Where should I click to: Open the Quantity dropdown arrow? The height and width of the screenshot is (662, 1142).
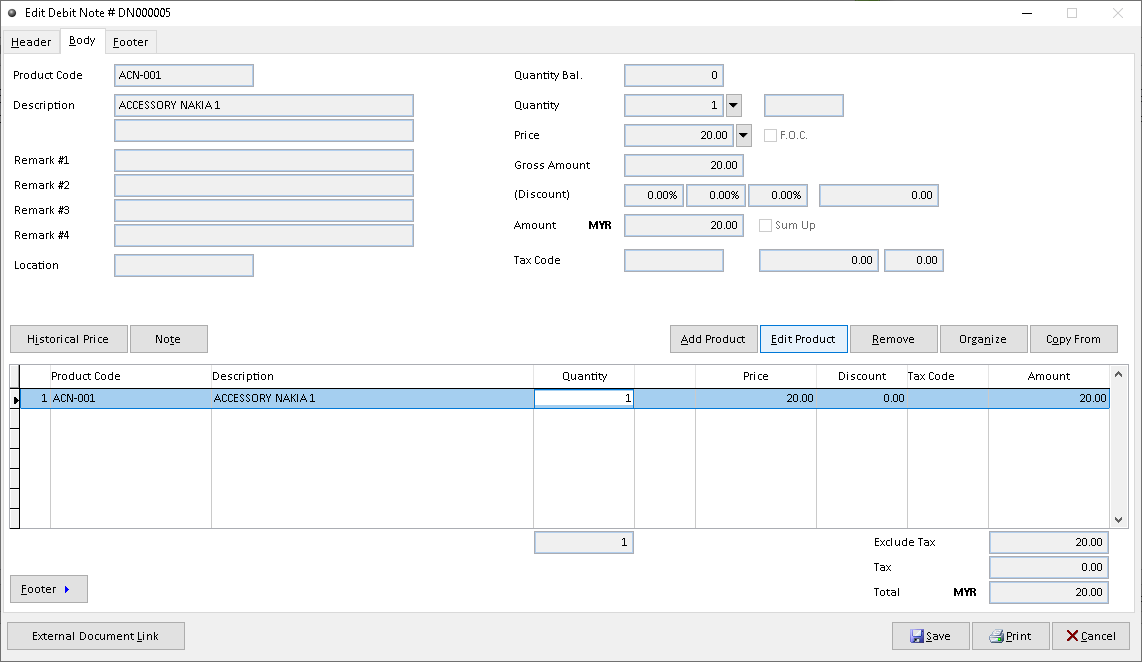coord(733,105)
